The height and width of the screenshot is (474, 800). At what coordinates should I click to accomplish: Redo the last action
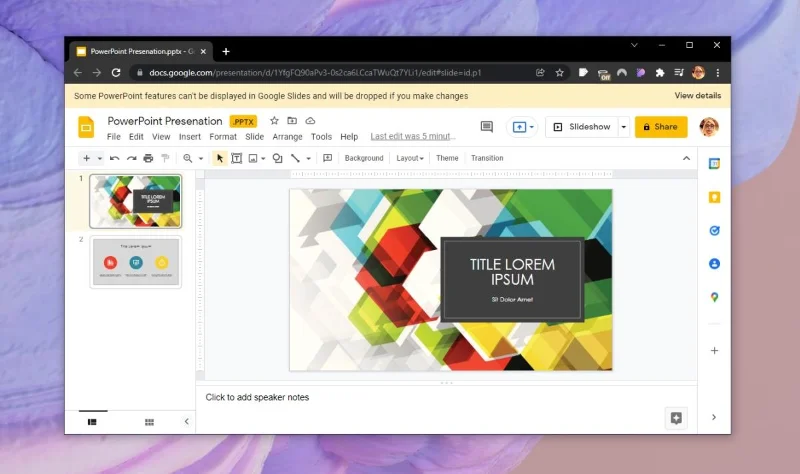tap(132, 158)
